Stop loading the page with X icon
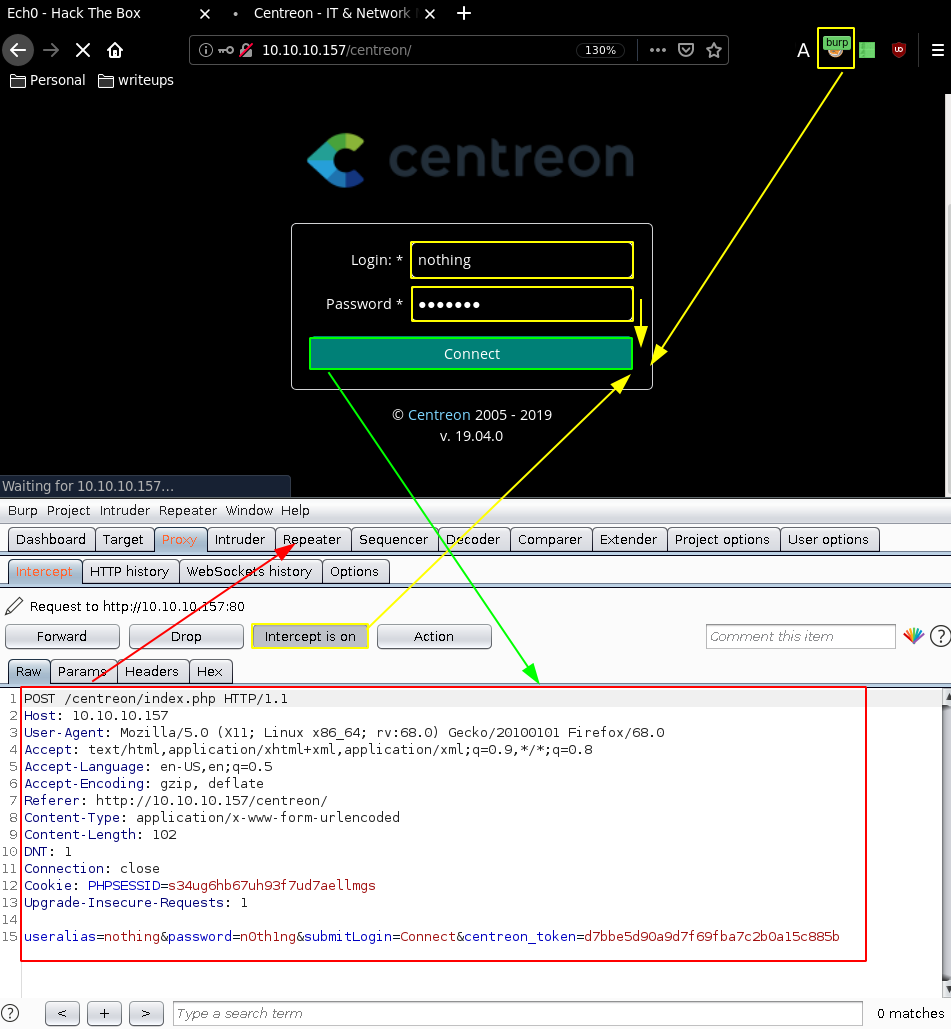This screenshot has height=1029, width=951. 83,51
